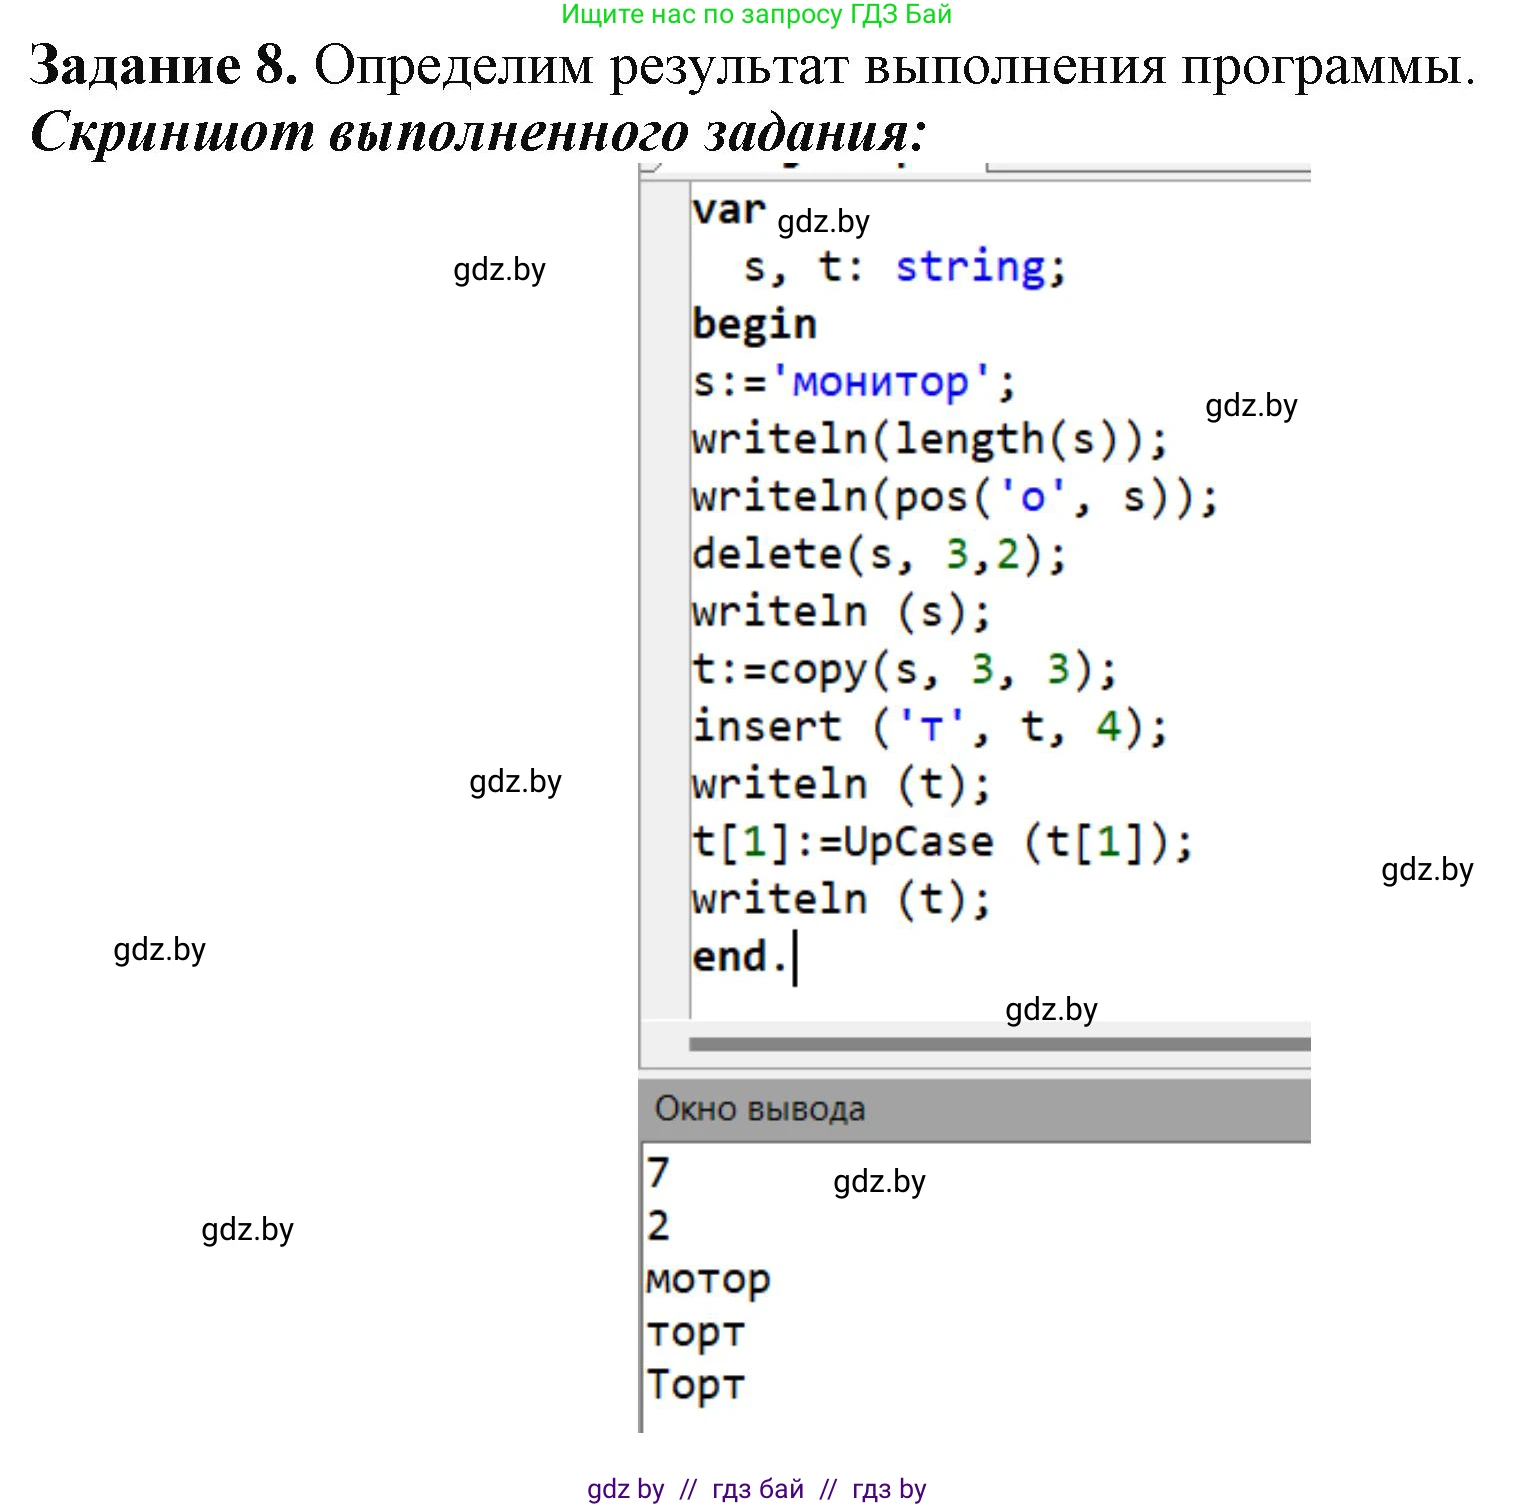This screenshot has height=1507, width=1516.
Task: Click the line s:='монитор';
Action: (x=850, y=380)
